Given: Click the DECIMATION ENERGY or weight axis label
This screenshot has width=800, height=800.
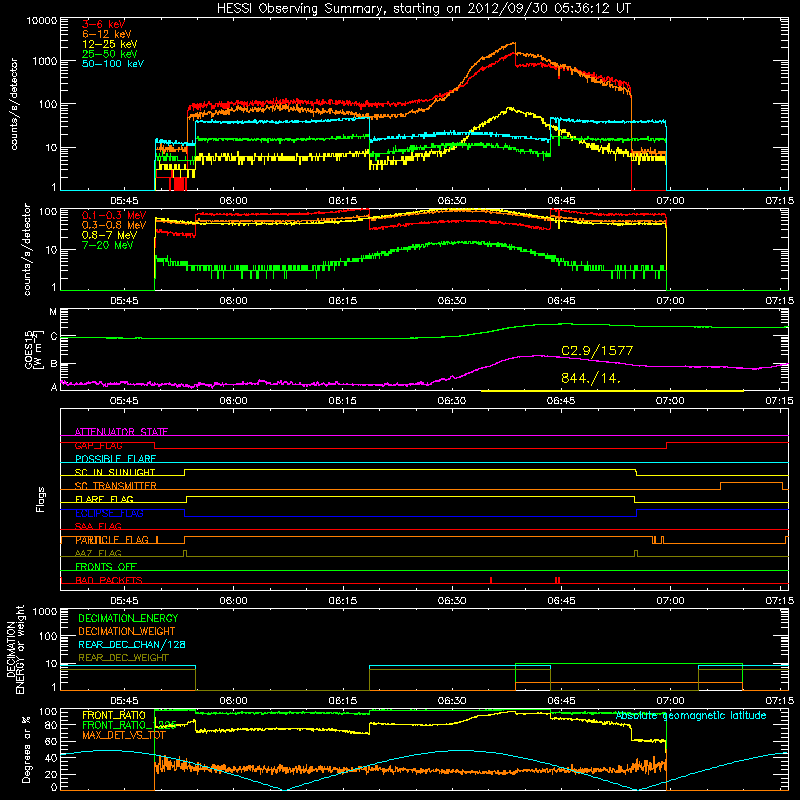Looking at the screenshot, I should (15, 649).
